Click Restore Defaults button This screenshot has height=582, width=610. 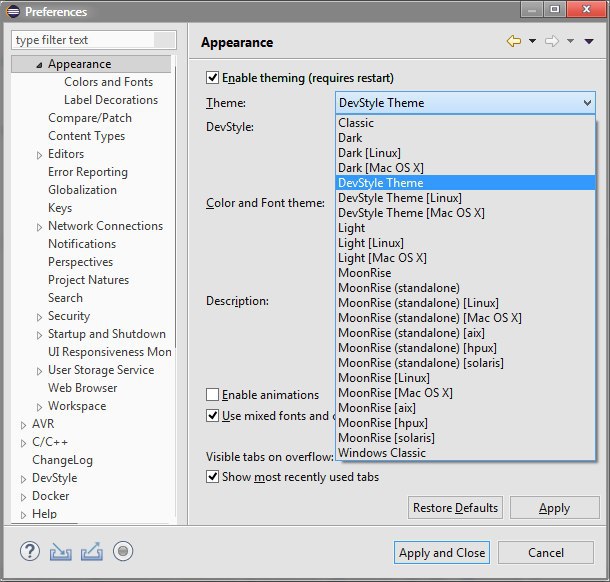click(x=455, y=507)
